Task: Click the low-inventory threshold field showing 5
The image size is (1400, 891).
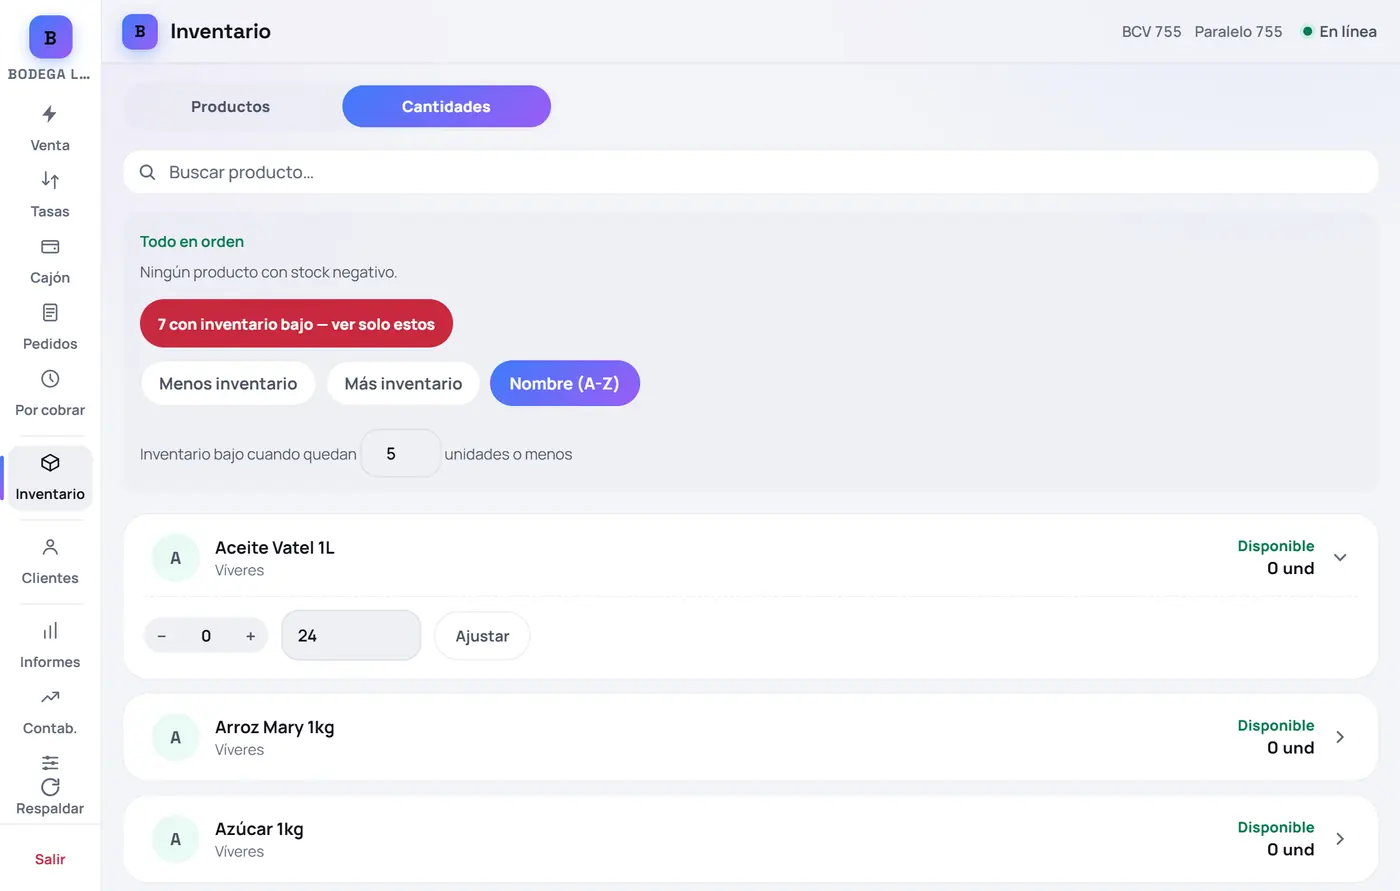Action: pos(401,453)
